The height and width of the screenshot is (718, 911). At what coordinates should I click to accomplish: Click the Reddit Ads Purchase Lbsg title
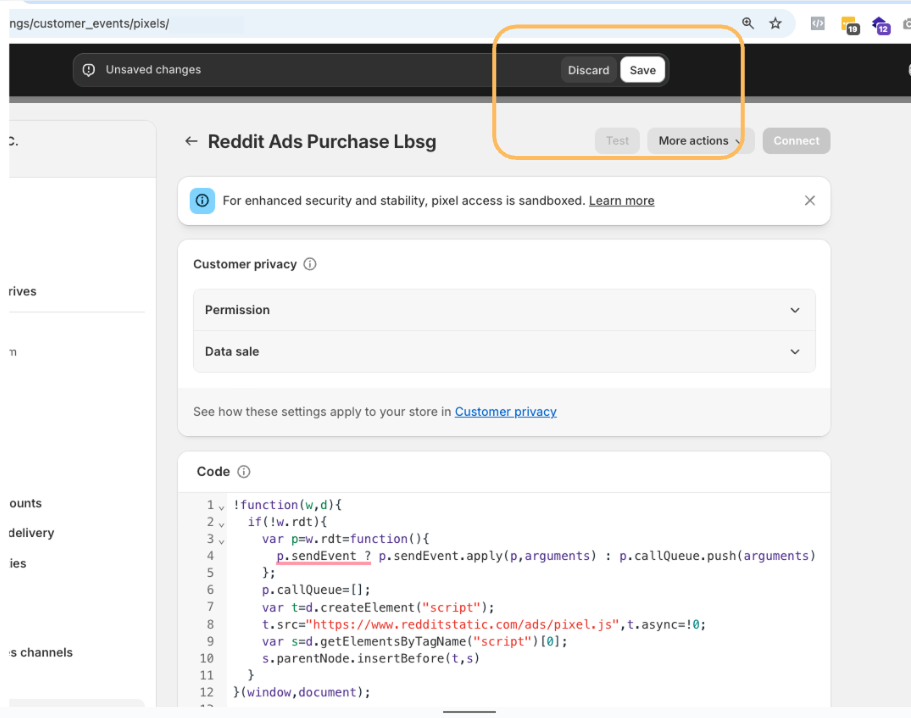coord(322,142)
